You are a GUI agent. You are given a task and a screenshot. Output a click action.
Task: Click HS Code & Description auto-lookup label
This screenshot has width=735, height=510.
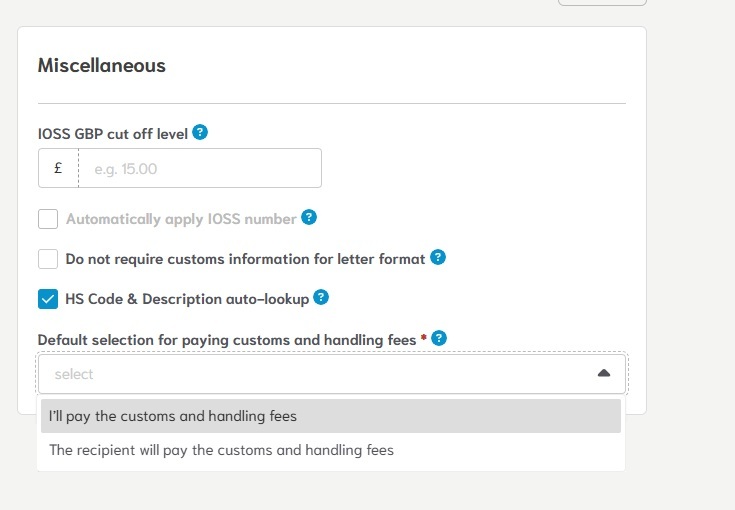tap(186, 298)
